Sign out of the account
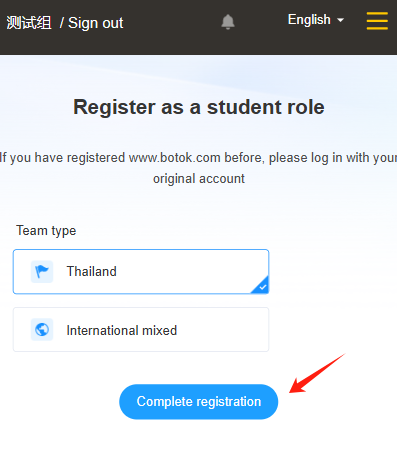This screenshot has width=397, height=449. [x=96, y=23]
